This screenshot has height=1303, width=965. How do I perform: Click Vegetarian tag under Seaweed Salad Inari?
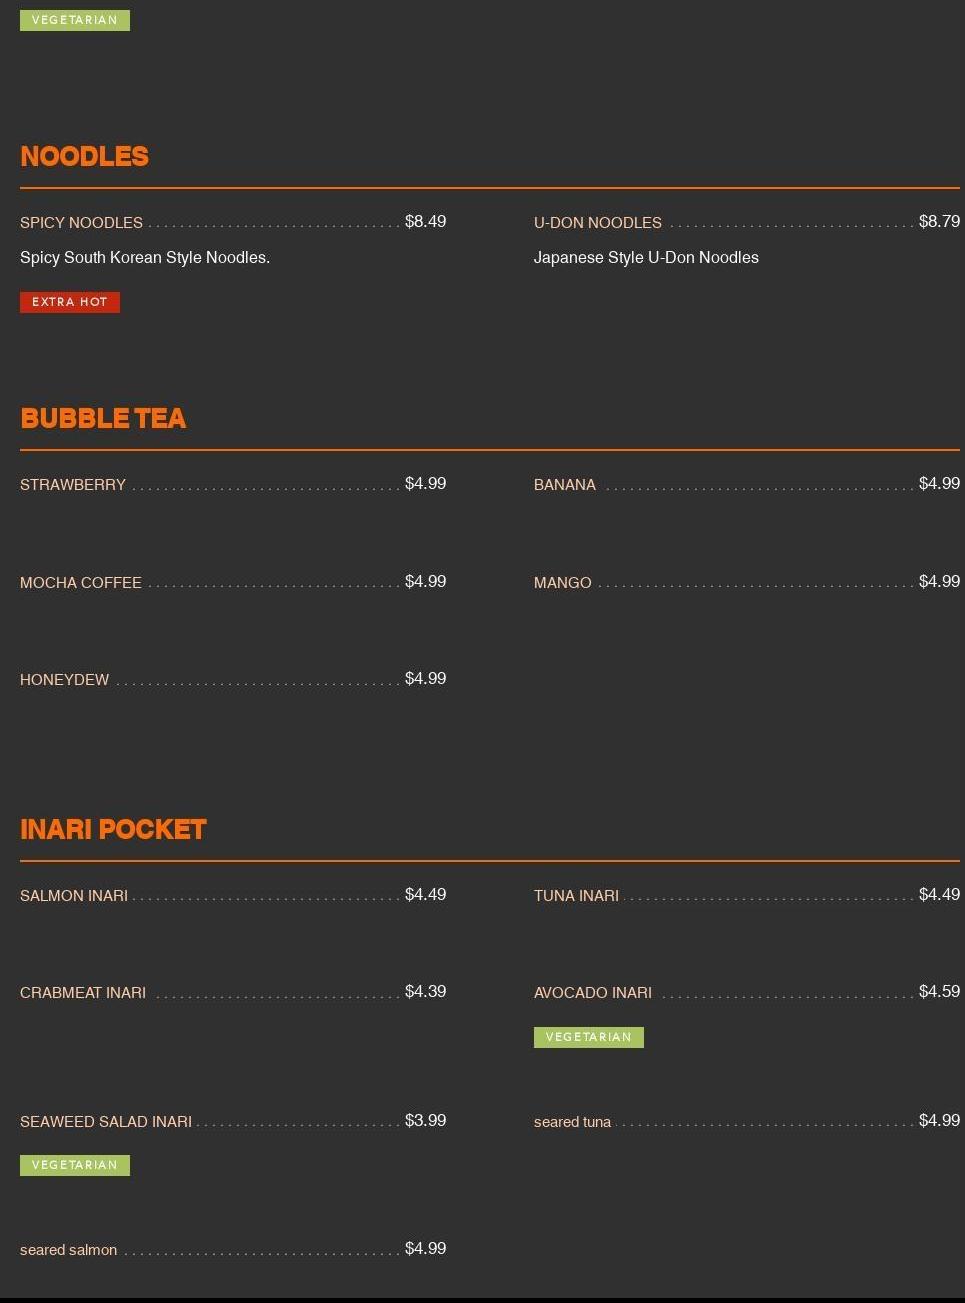coord(75,1165)
